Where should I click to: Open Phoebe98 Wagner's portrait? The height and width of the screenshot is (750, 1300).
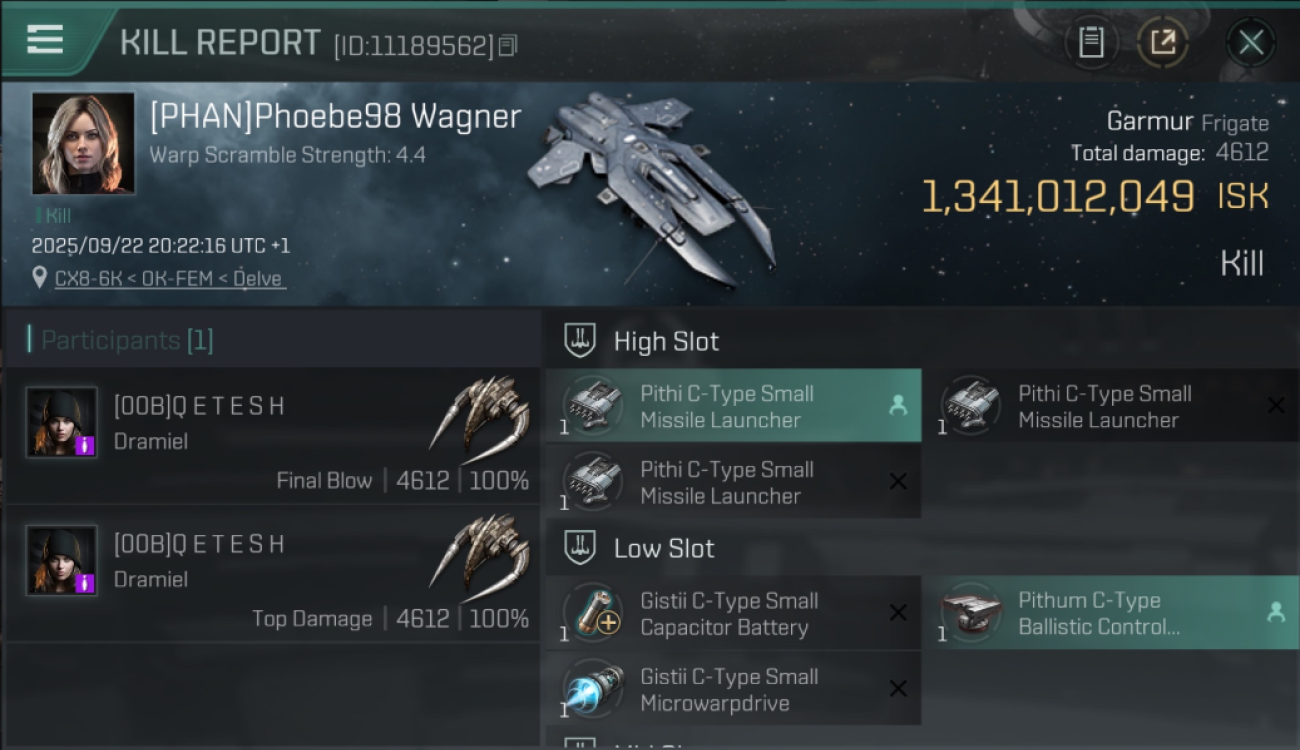[83, 143]
